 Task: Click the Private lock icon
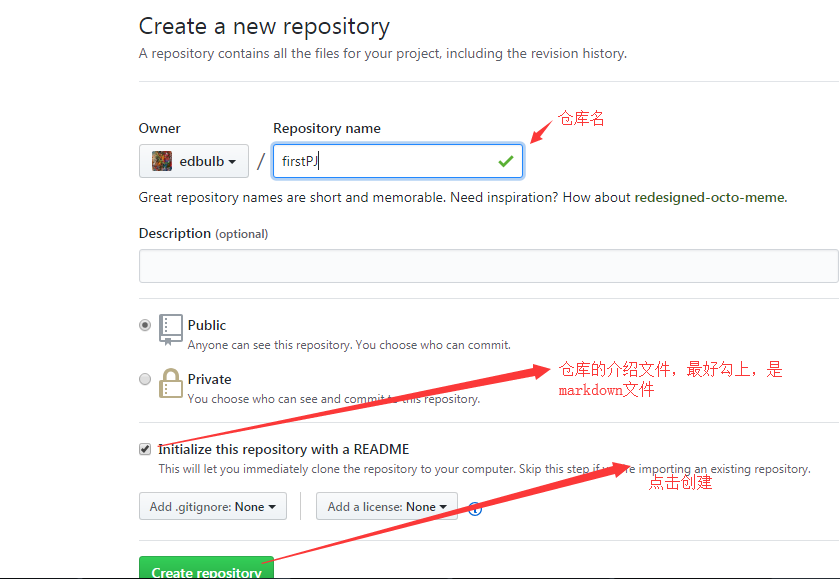tap(170, 383)
